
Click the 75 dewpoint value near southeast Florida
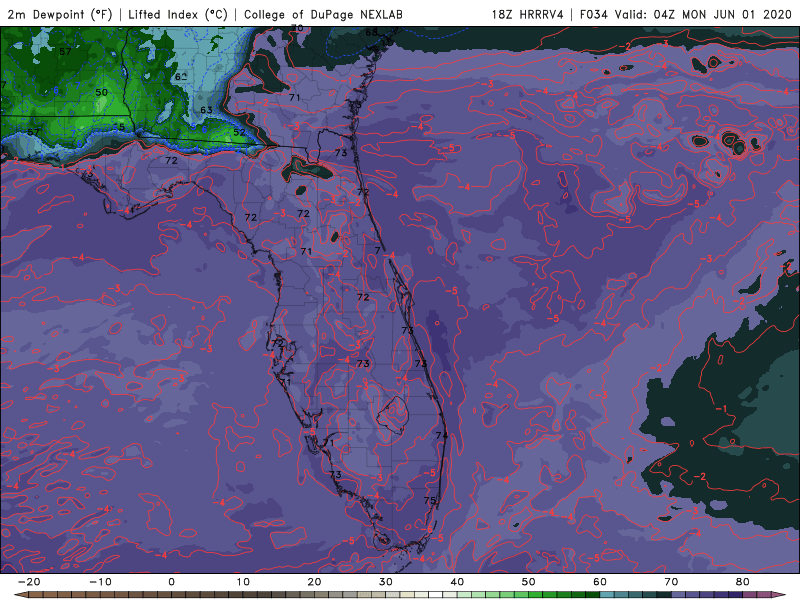coord(430,501)
